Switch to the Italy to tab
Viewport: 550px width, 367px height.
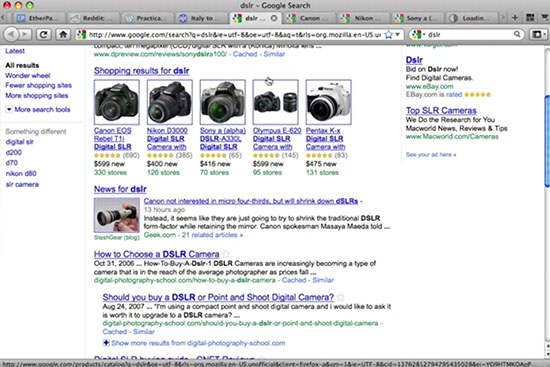[x=201, y=18]
